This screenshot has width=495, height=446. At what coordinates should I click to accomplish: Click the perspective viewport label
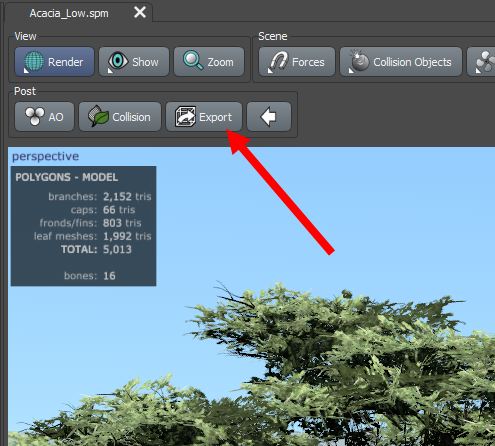click(x=46, y=156)
